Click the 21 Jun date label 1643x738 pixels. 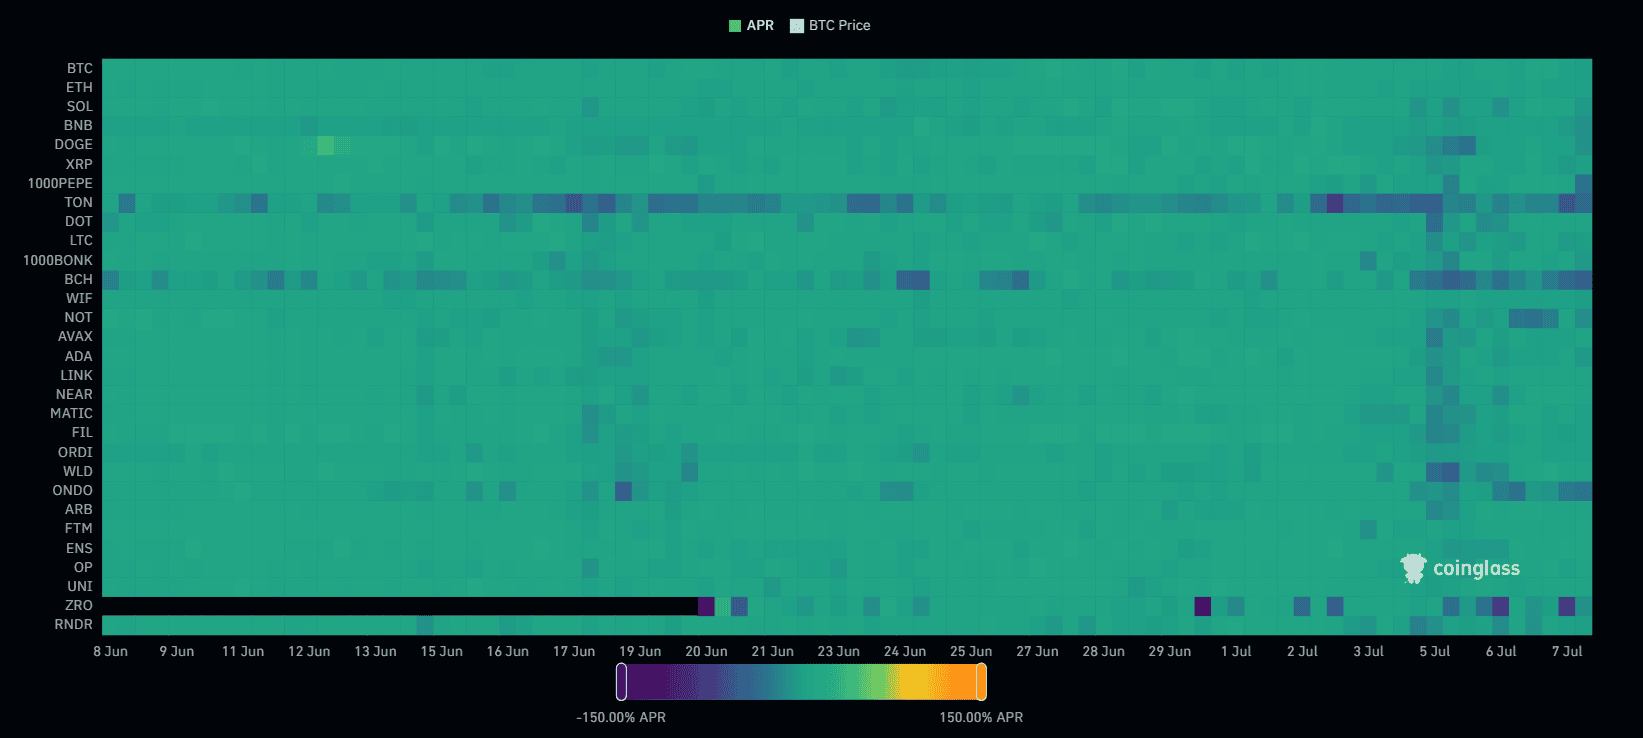773,651
